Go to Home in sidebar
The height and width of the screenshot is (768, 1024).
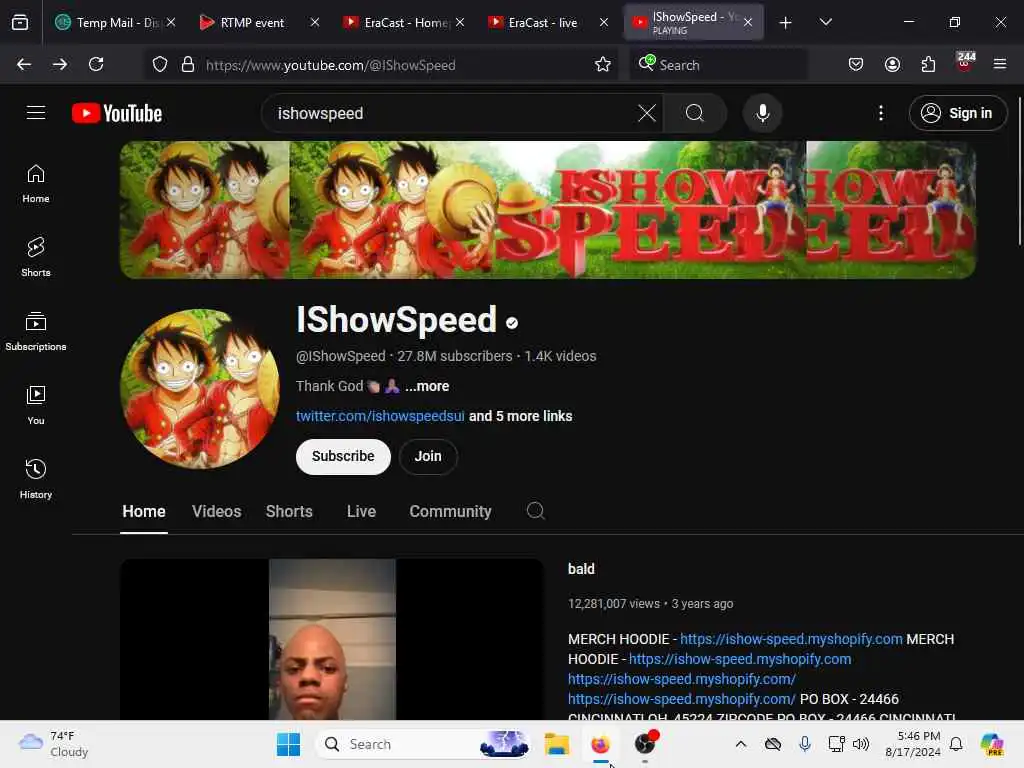36,184
